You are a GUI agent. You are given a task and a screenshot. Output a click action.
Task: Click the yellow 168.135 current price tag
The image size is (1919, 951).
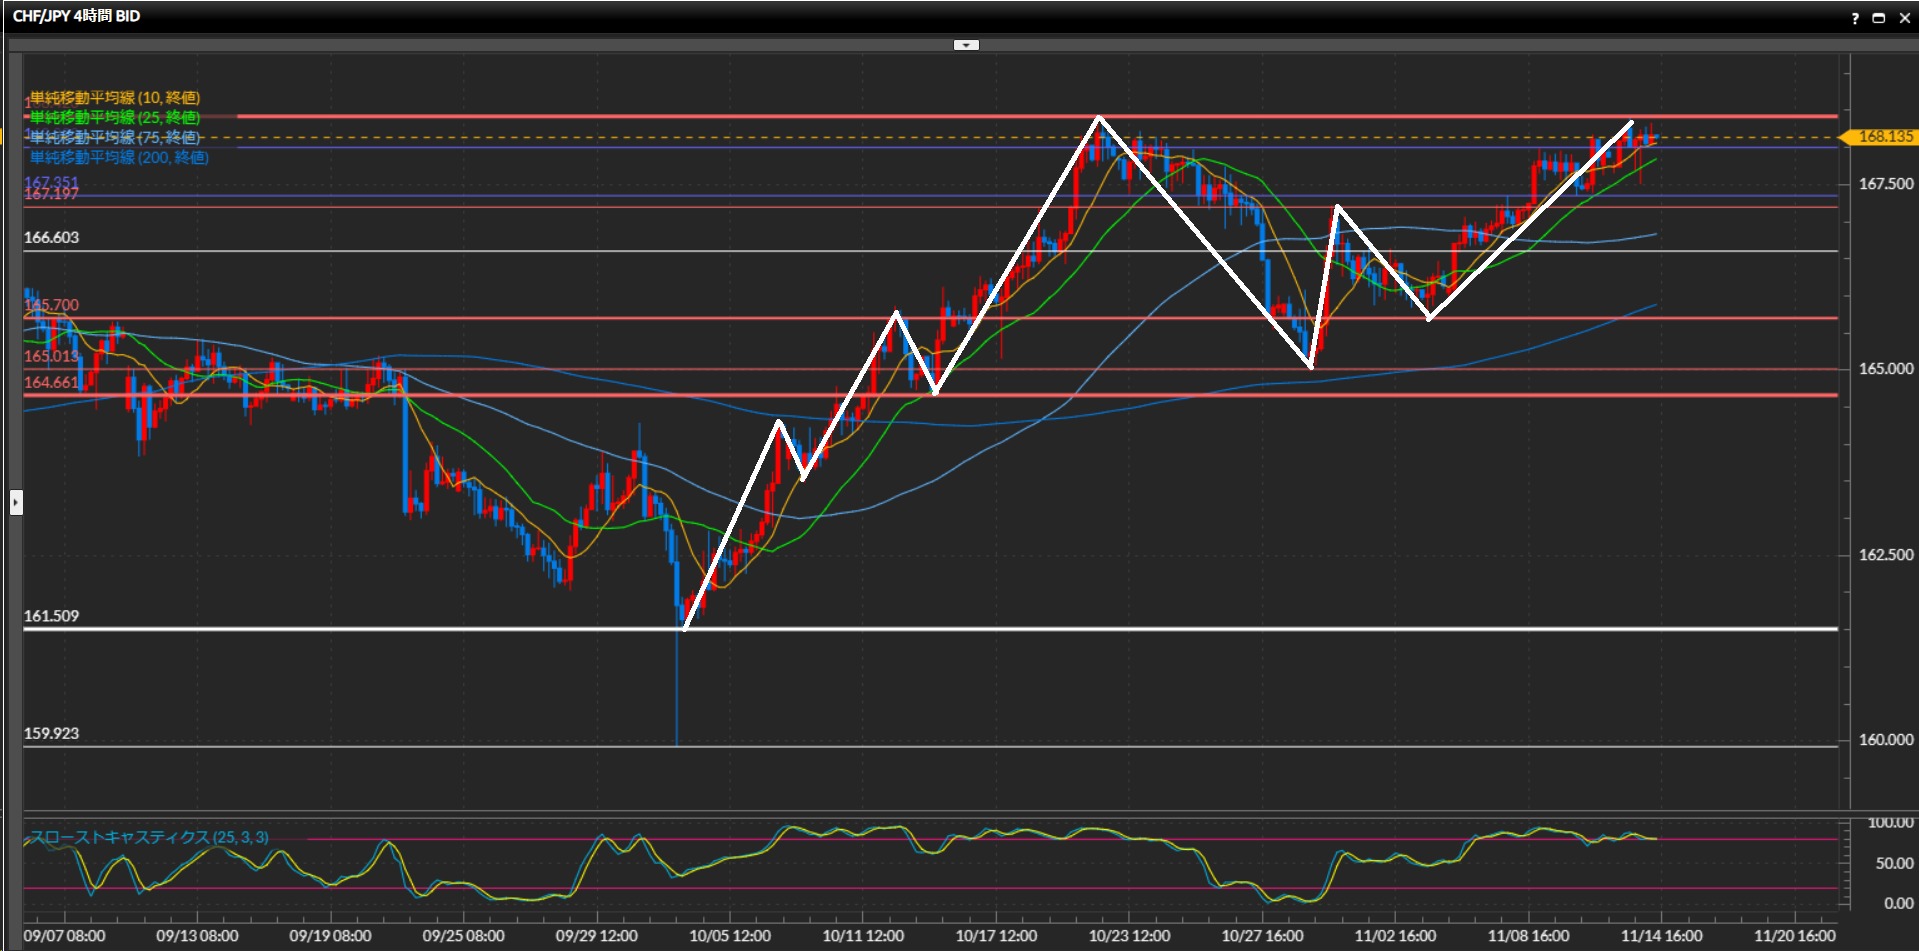point(1884,137)
